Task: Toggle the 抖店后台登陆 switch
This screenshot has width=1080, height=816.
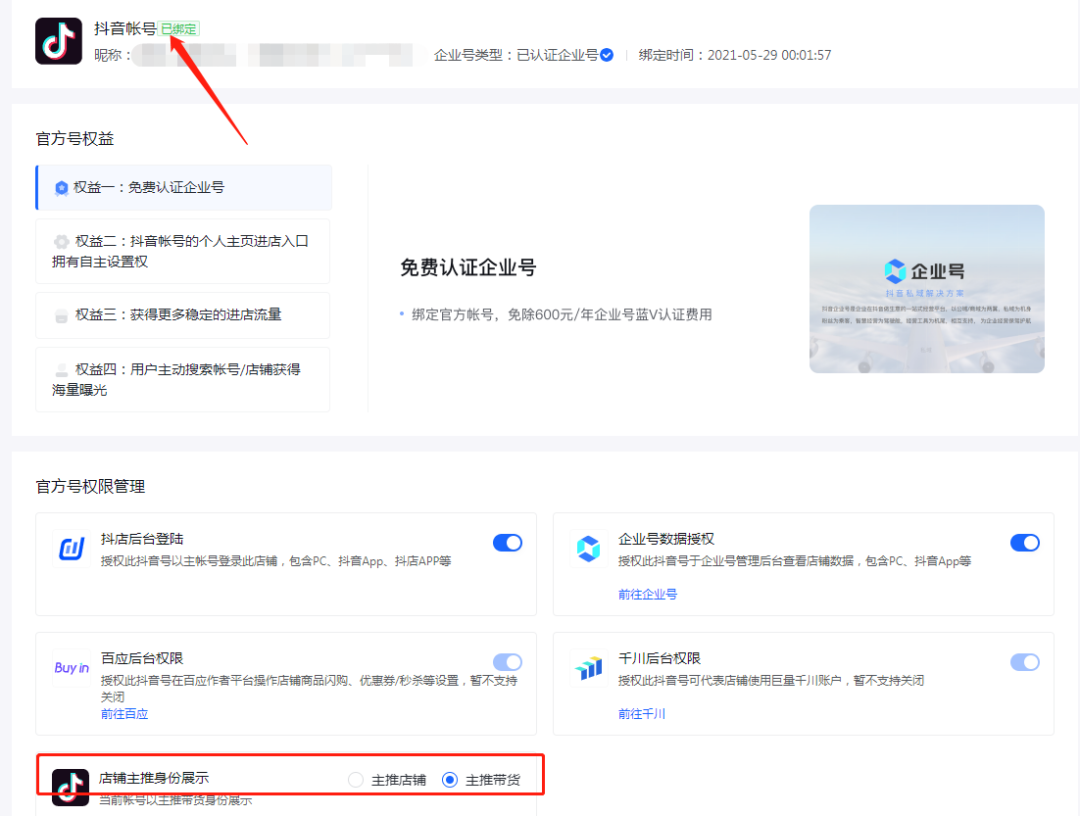Action: tap(508, 543)
